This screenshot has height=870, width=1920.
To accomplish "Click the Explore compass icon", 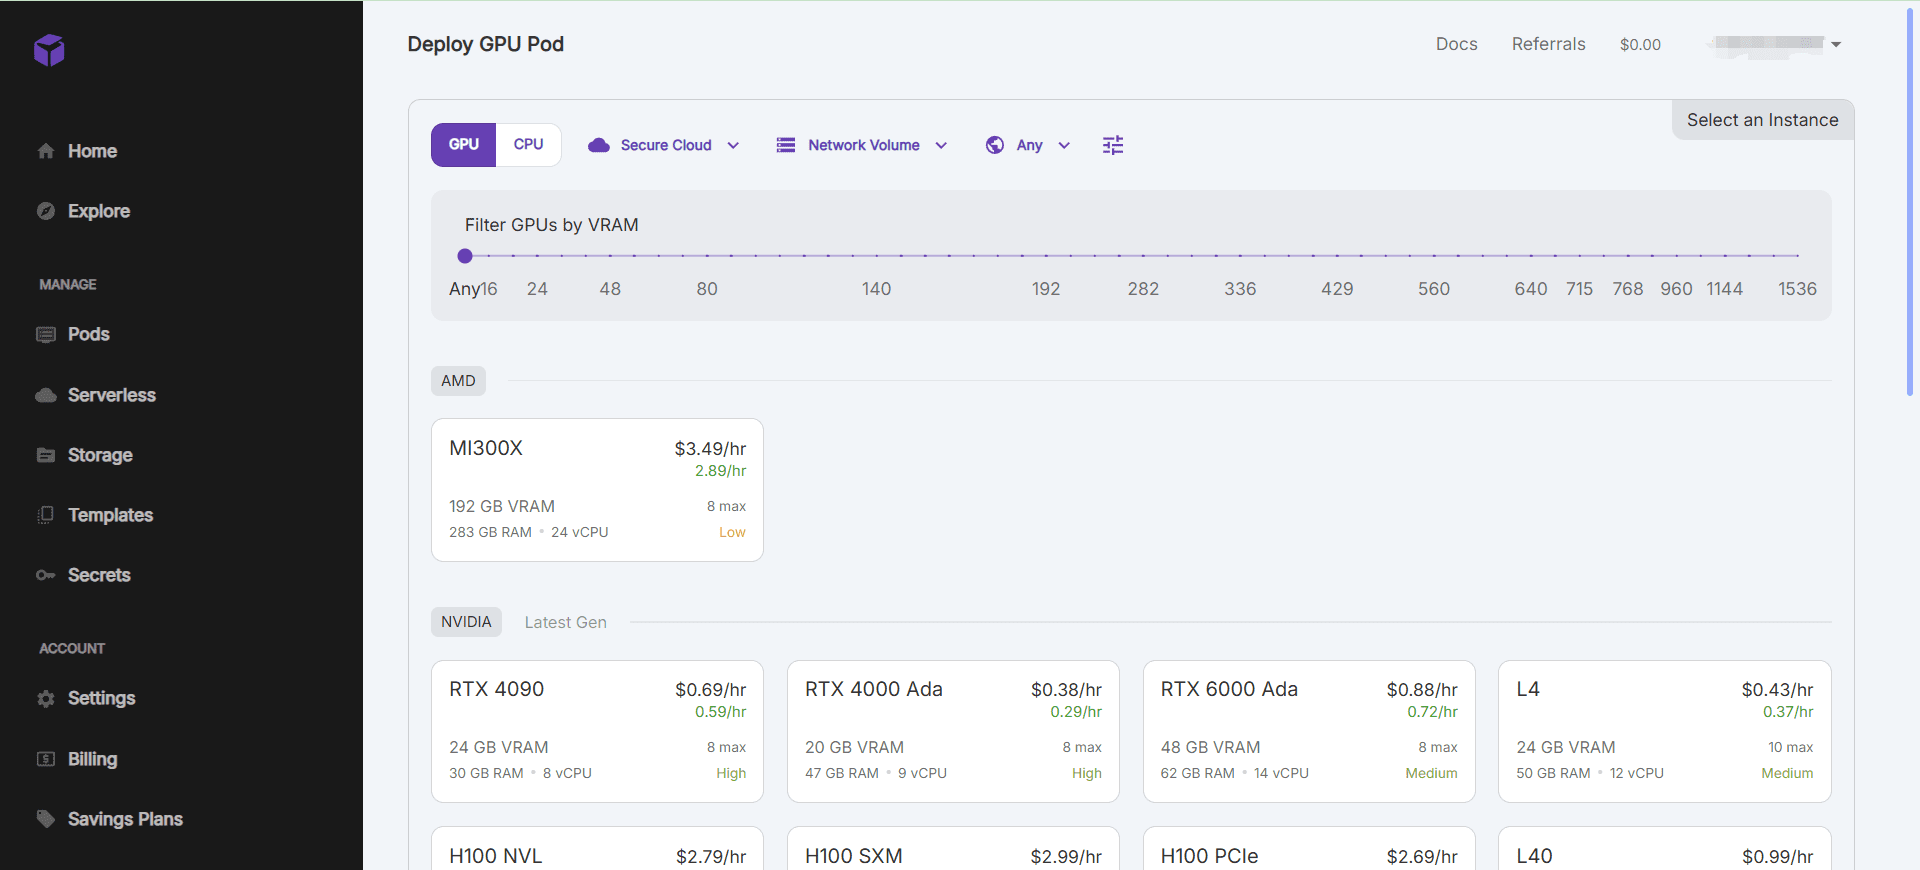I will point(46,211).
